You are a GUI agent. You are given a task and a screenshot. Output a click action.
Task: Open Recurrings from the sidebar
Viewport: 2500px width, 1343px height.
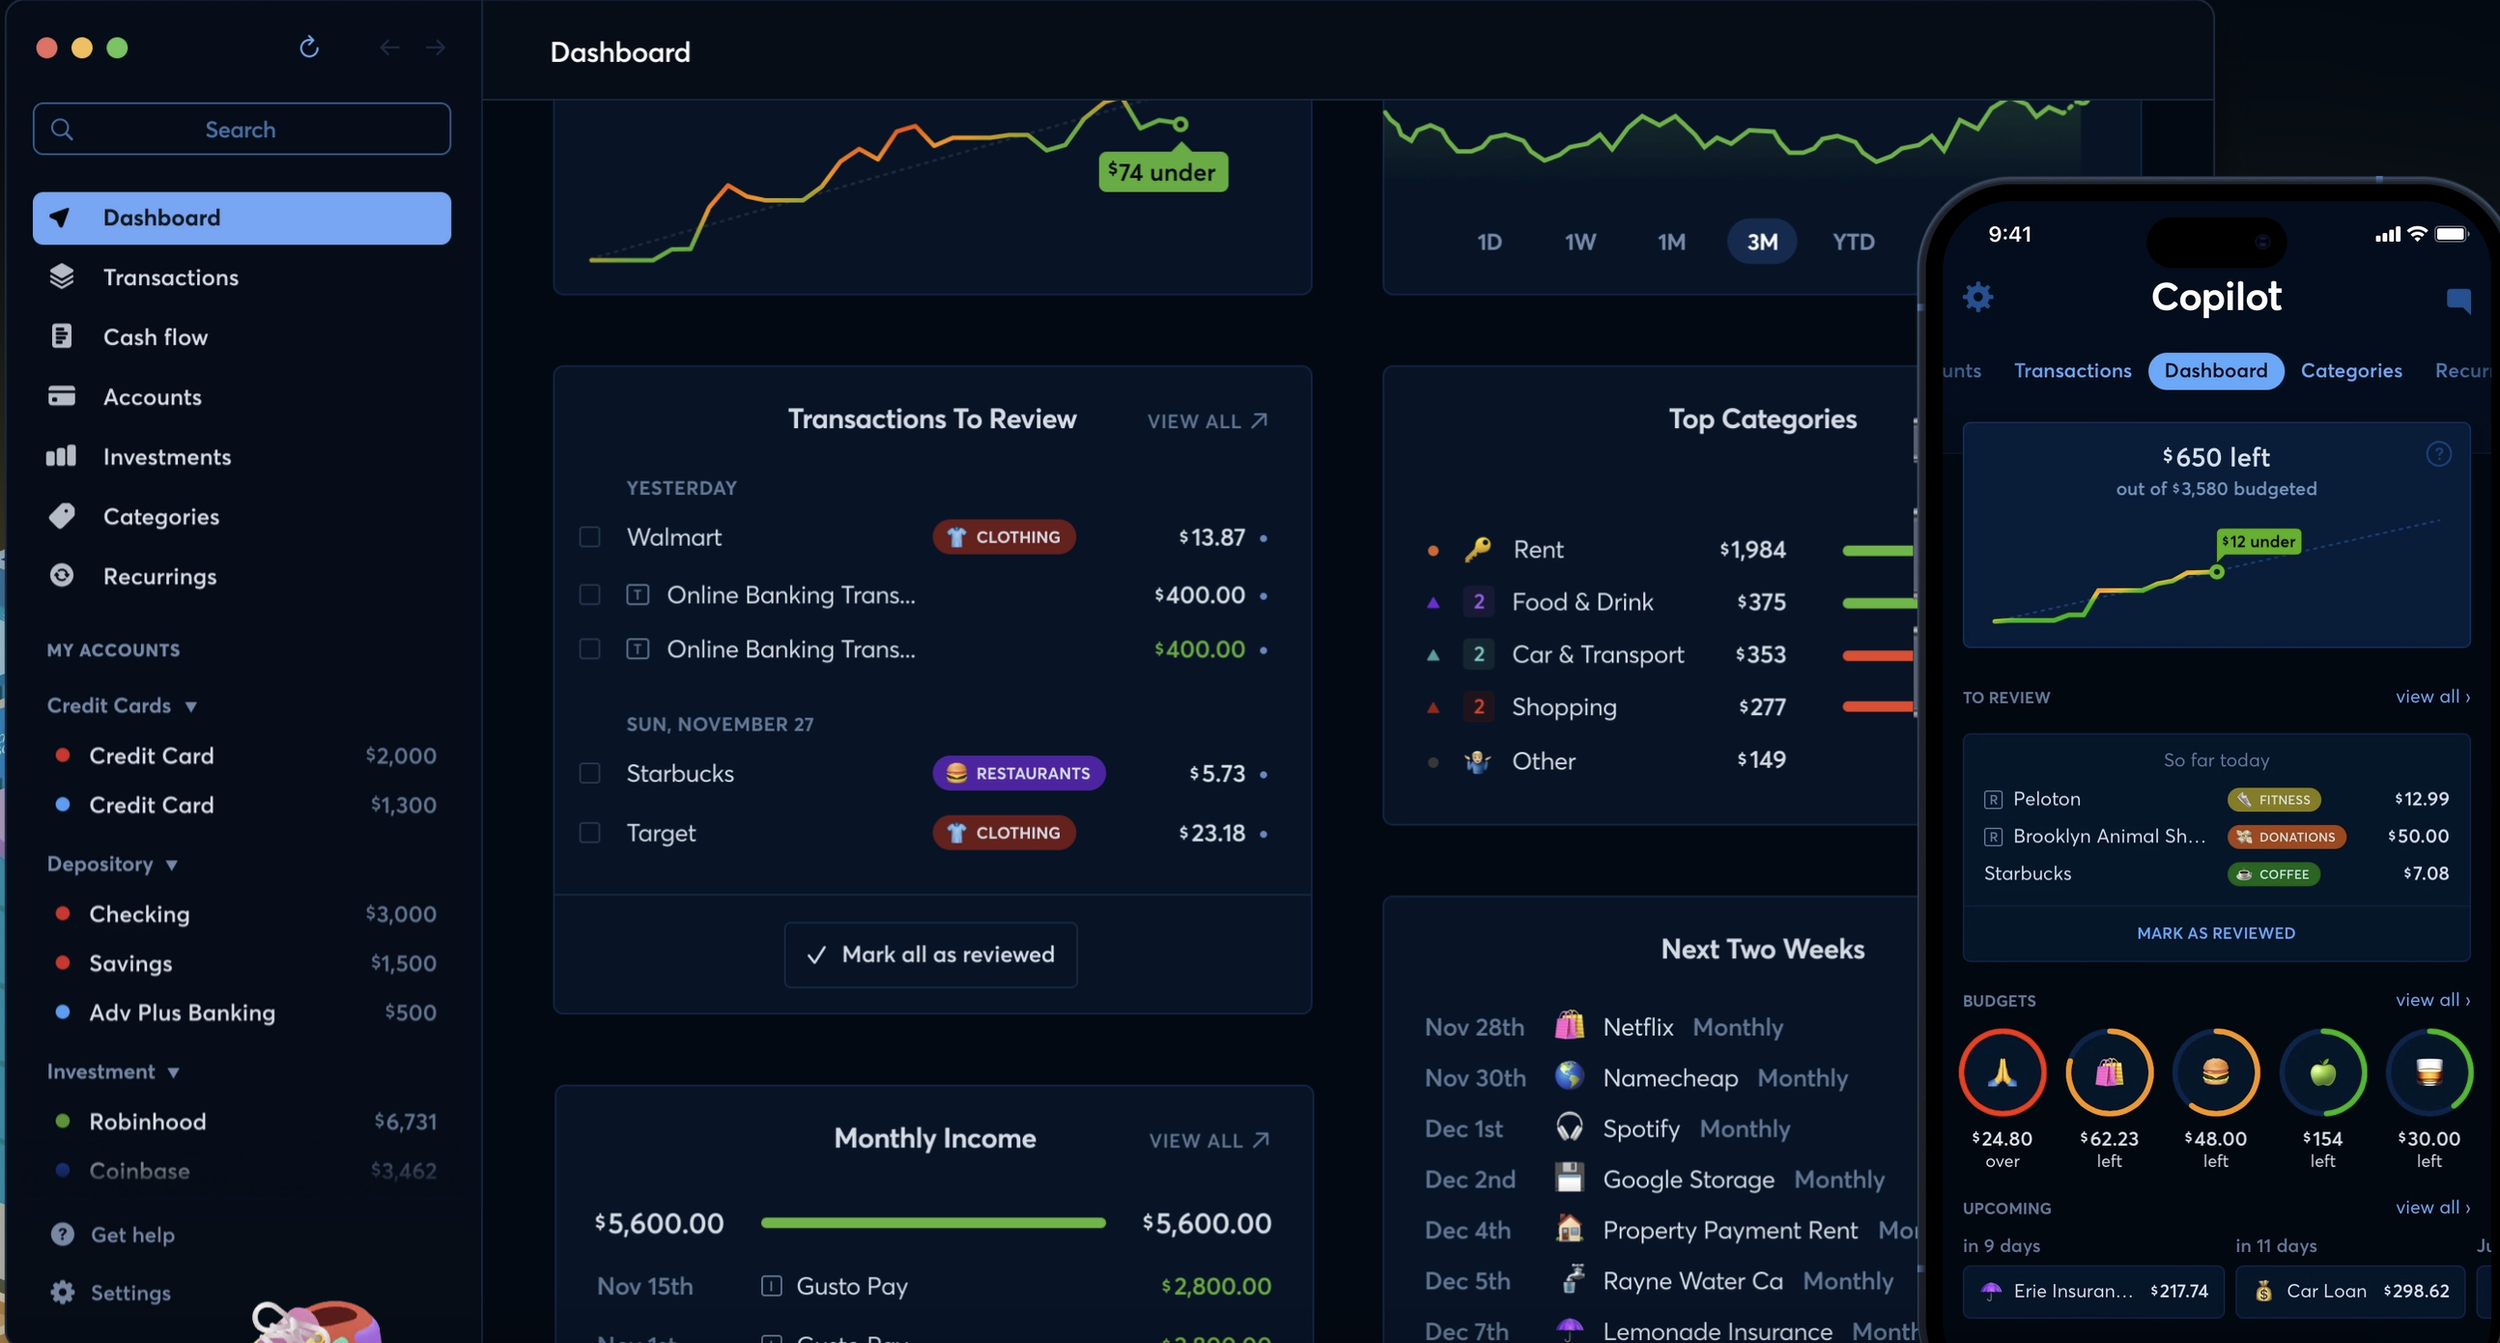tap(159, 576)
